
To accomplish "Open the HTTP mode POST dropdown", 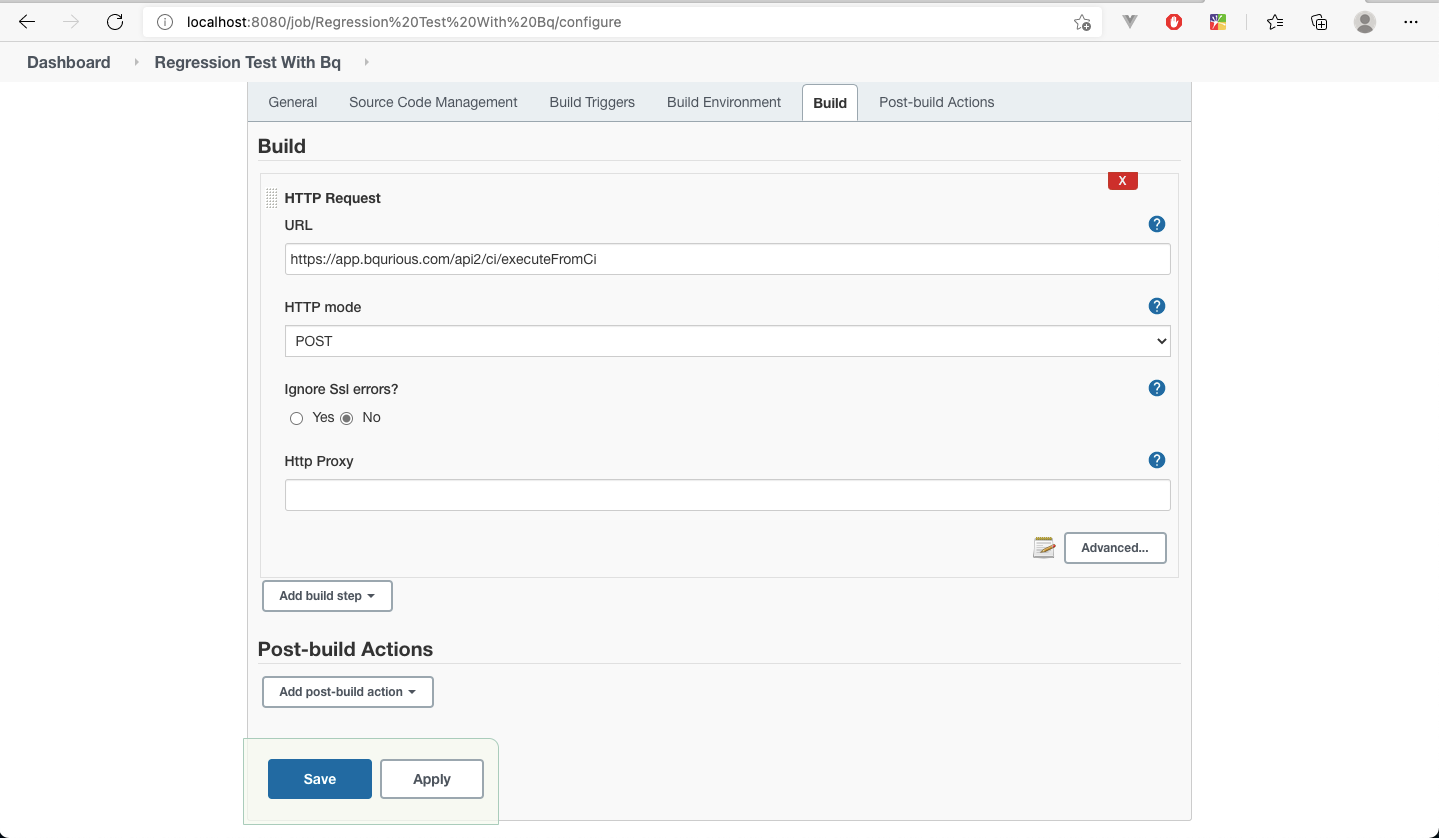I will tap(727, 341).
